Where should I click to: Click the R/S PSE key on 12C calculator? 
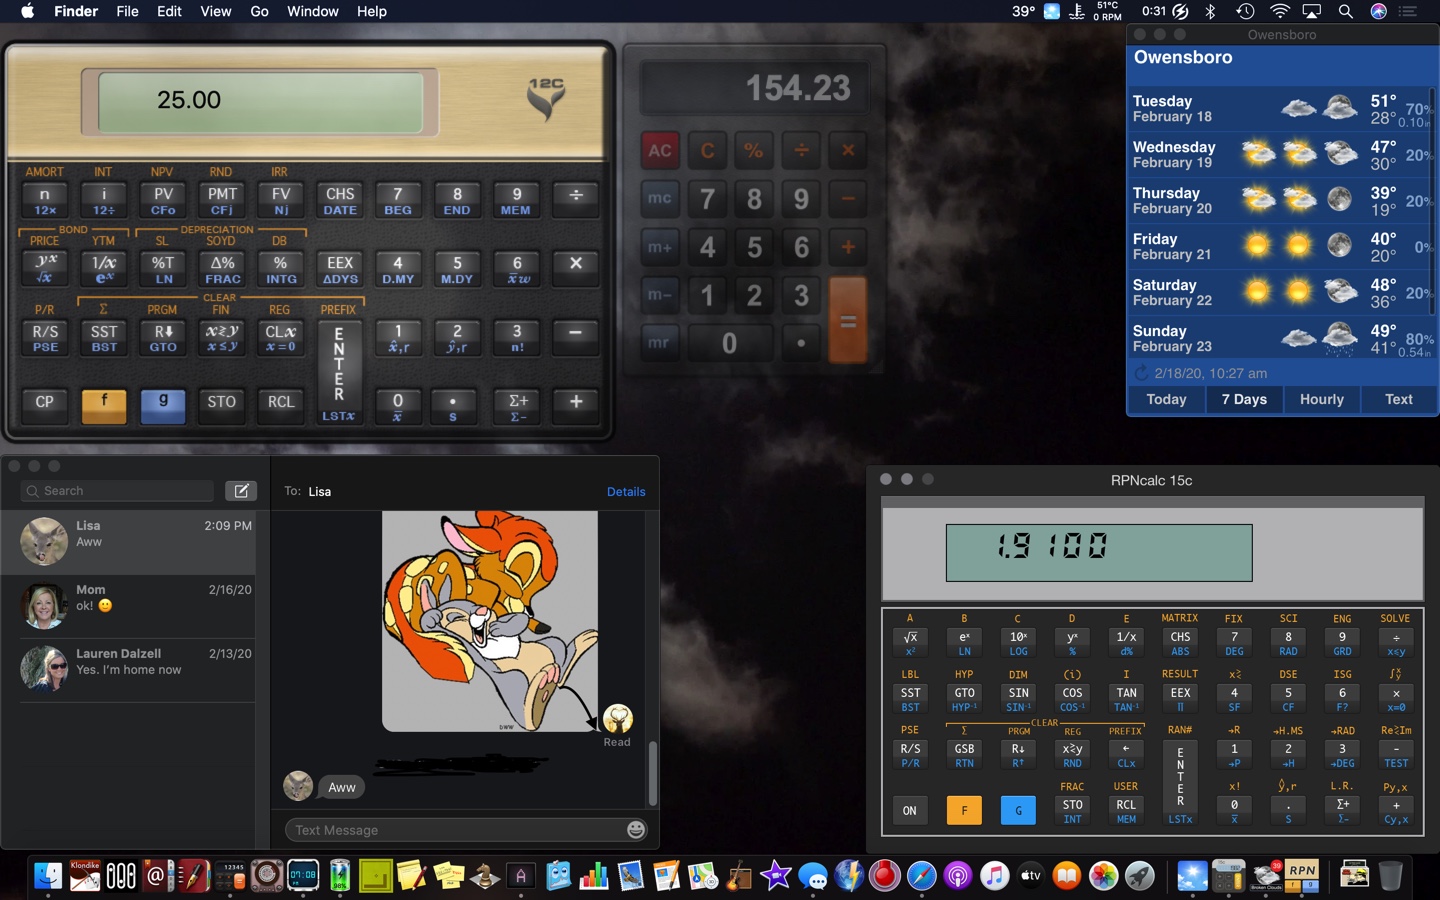point(45,338)
